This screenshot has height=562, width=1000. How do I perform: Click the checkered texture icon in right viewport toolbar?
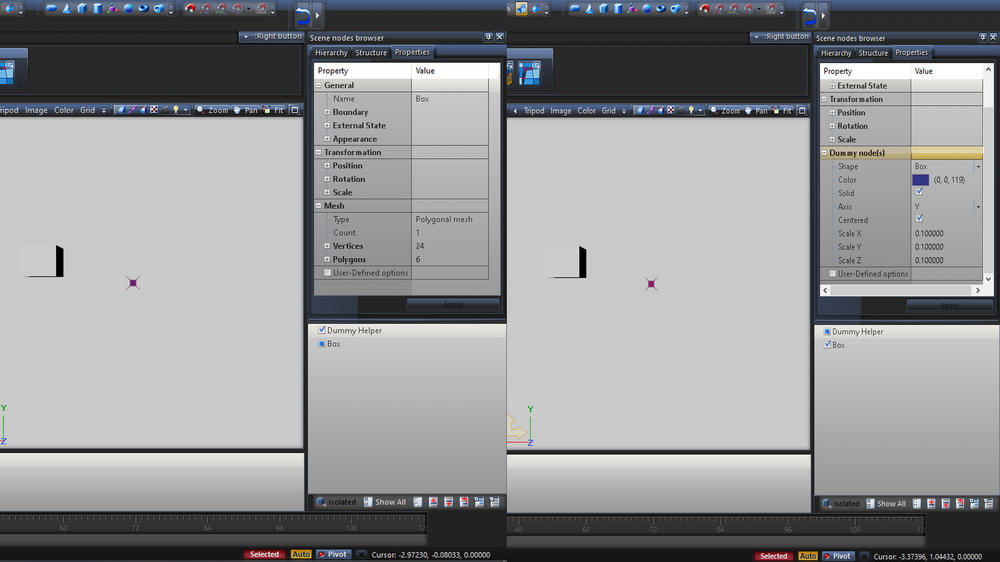670,111
